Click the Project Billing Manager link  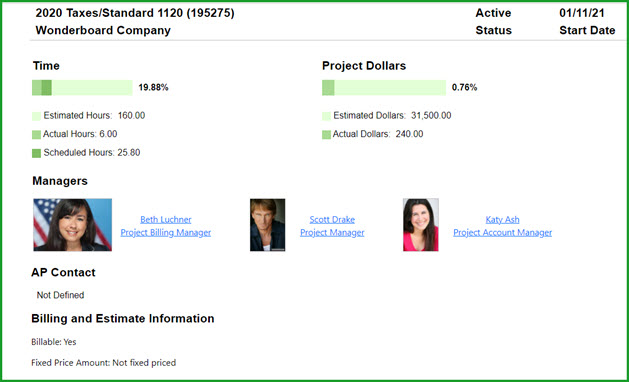point(166,232)
